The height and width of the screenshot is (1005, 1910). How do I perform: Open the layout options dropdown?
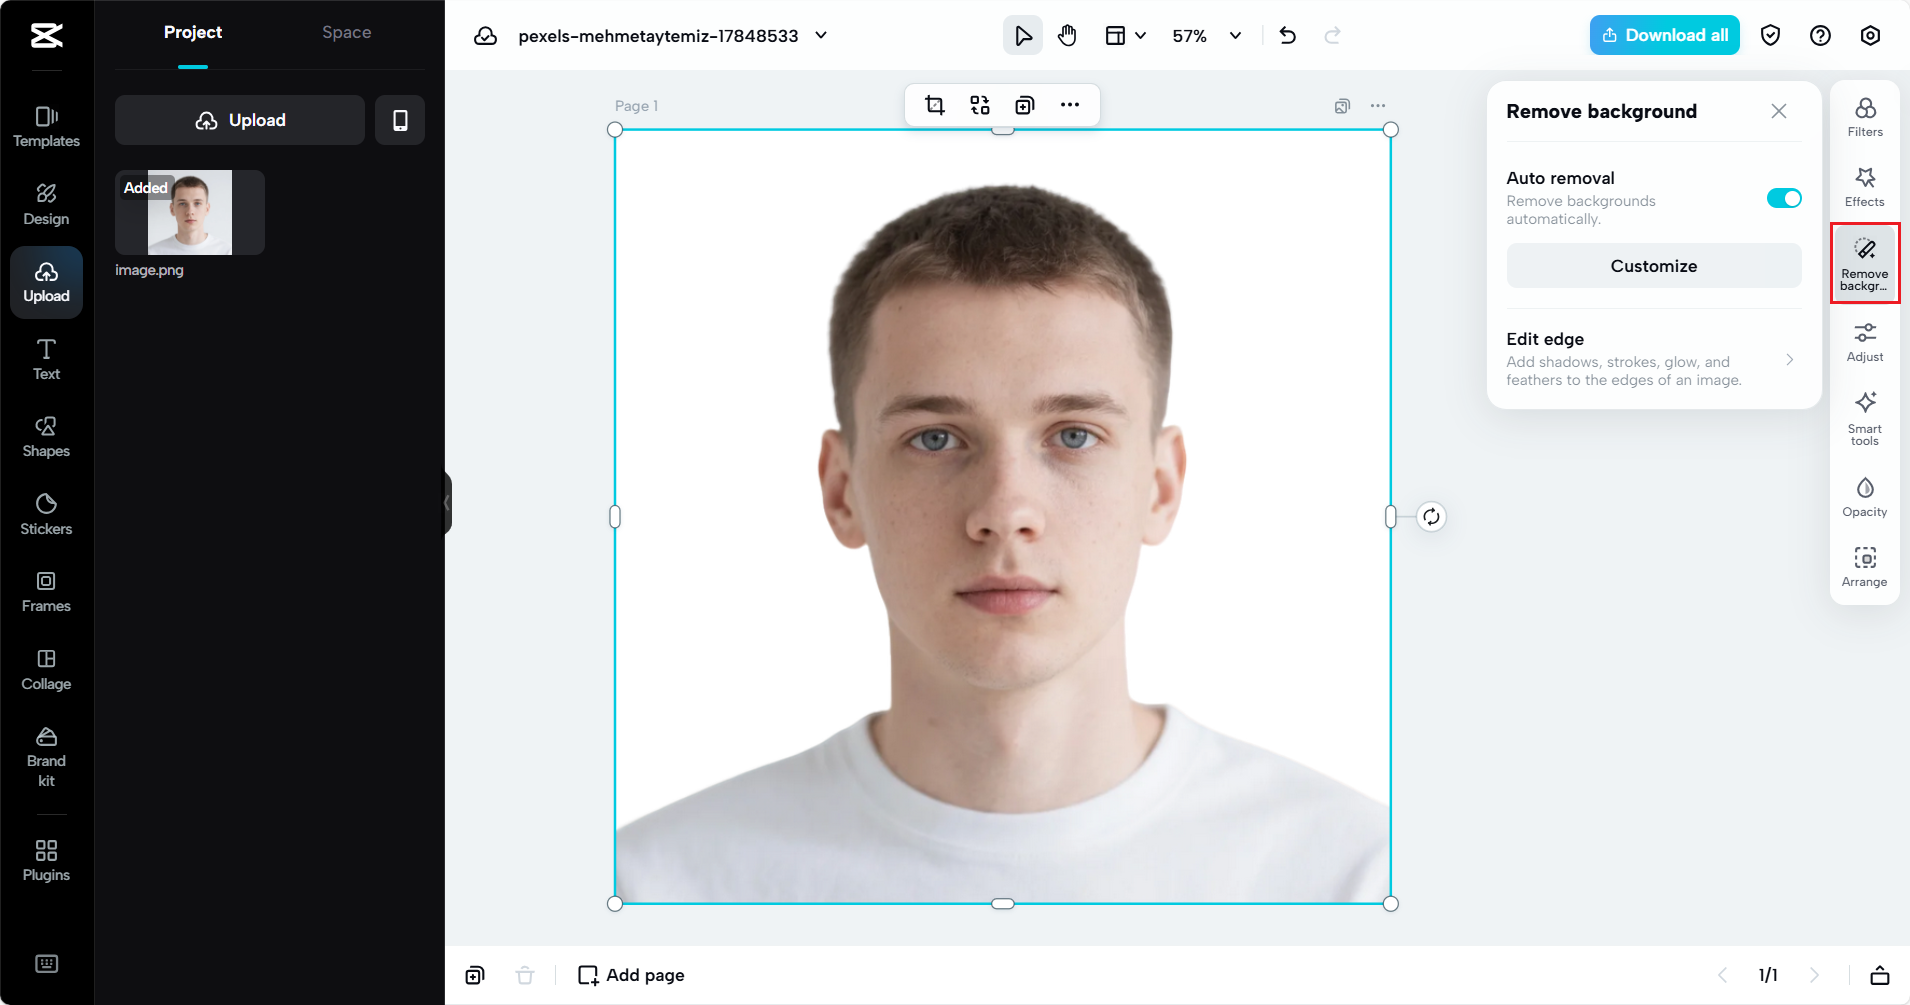tap(1125, 36)
